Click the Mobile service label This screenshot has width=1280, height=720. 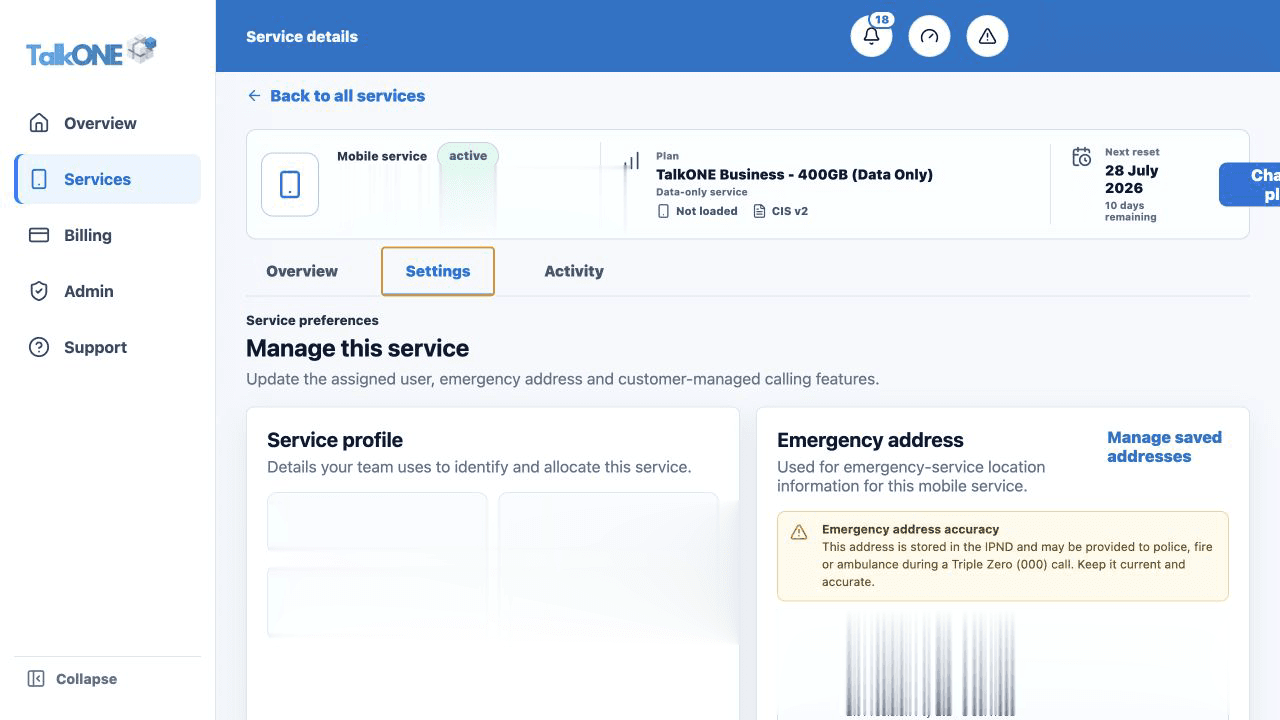(x=382, y=156)
